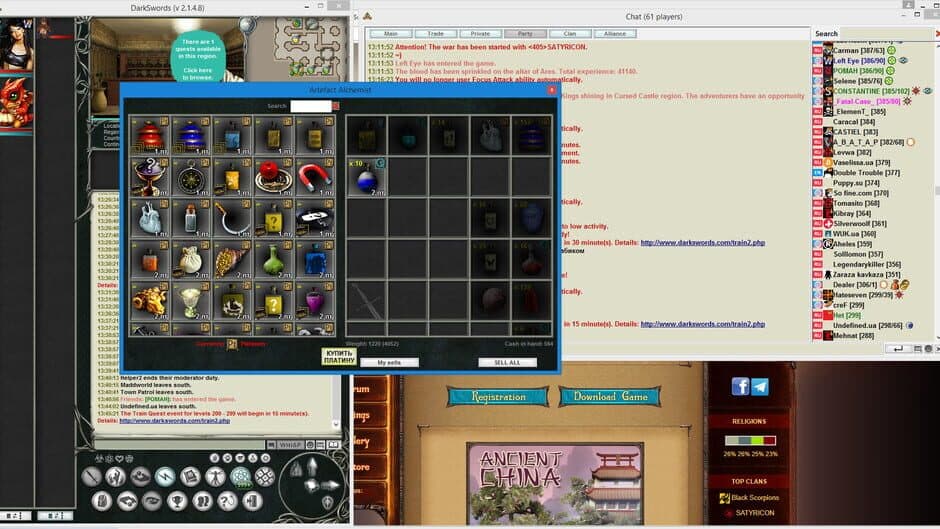This screenshot has width=940, height=529.
Task: Select player Double Trouble [377] in list
Action: point(866,173)
